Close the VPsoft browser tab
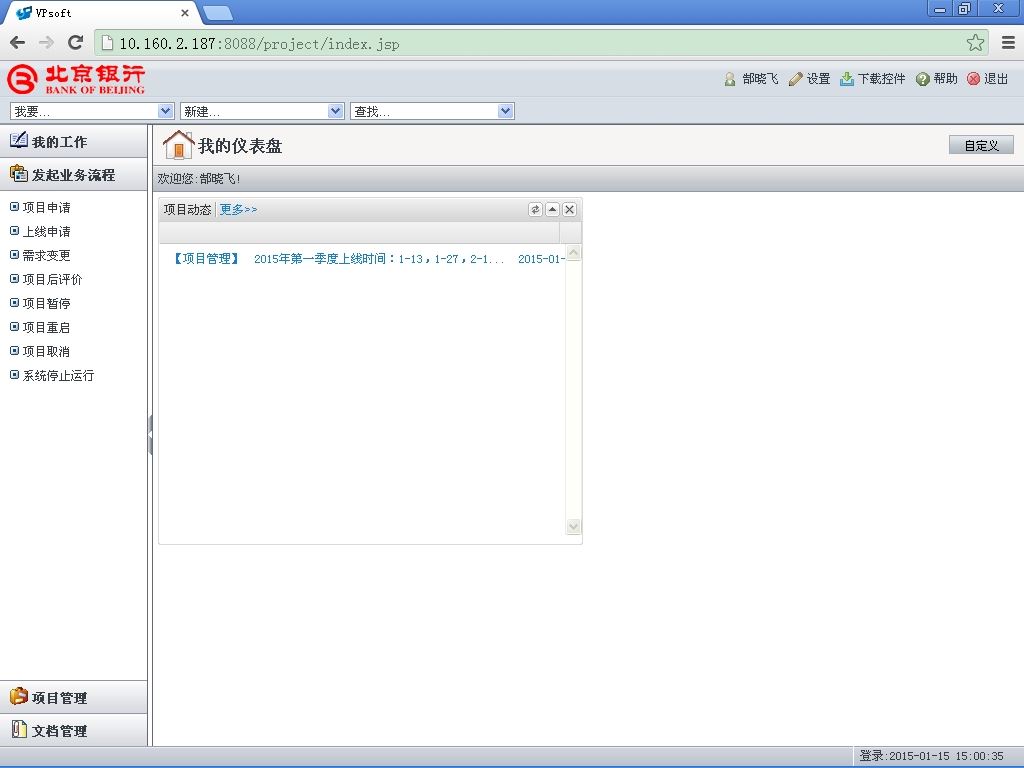The height and width of the screenshot is (768, 1024). point(185,12)
